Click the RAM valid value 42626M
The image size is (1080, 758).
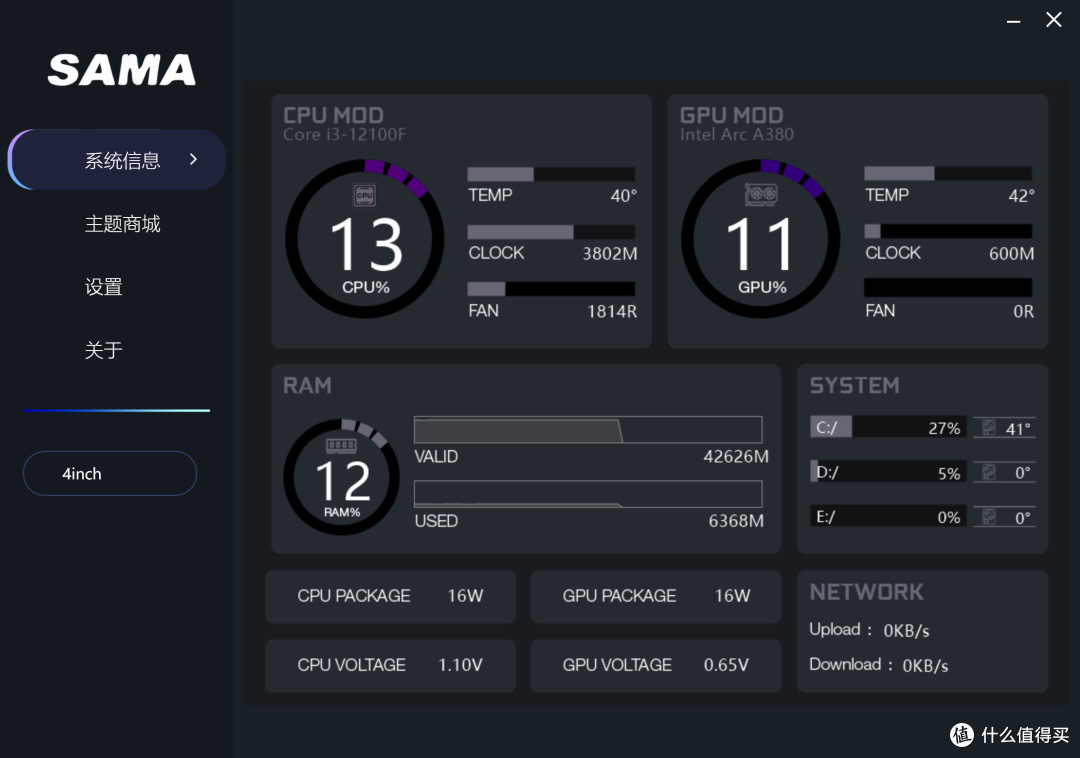736,456
